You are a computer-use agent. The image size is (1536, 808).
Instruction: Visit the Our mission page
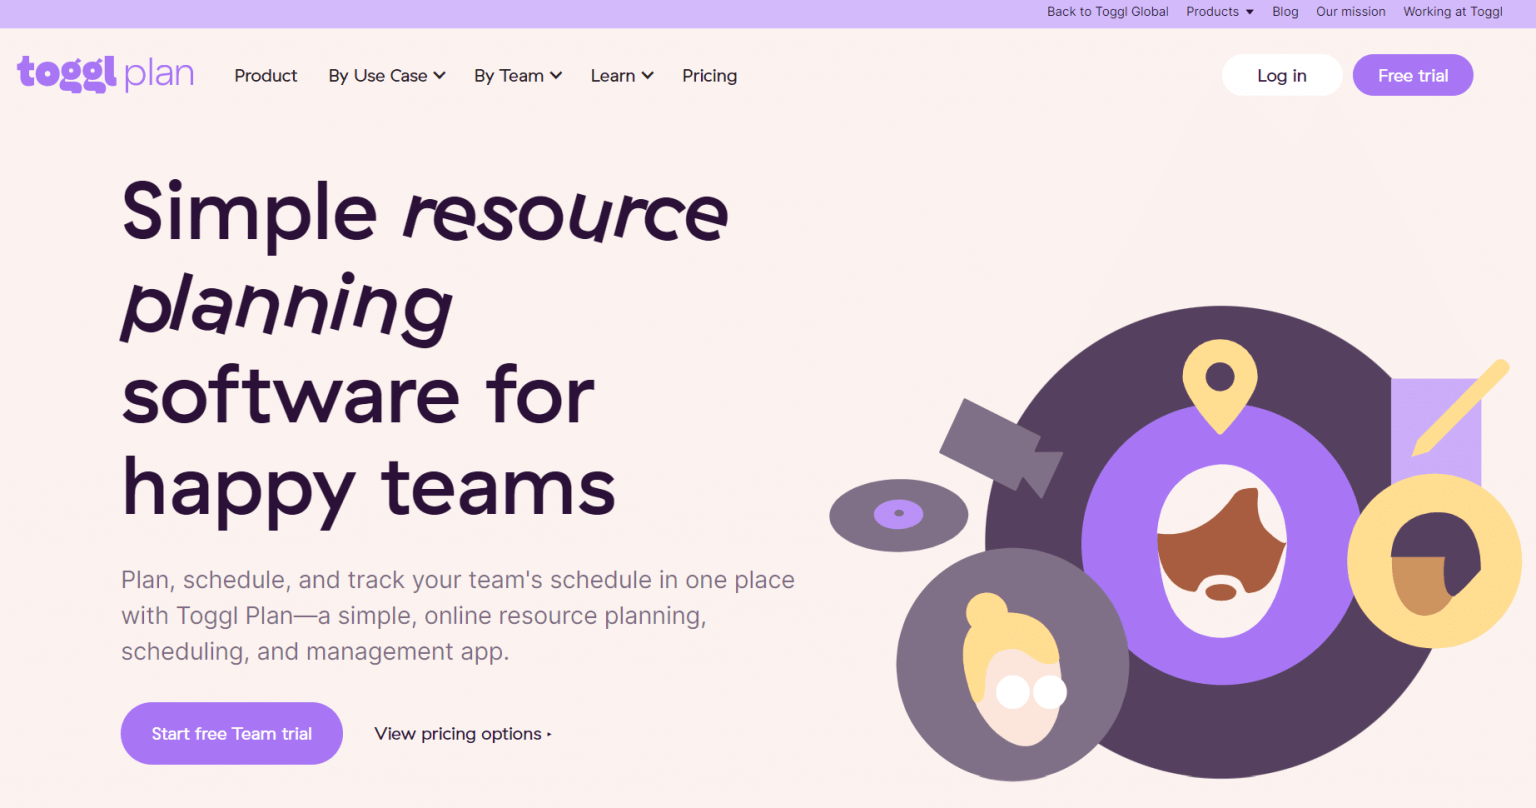pyautogui.click(x=1350, y=11)
